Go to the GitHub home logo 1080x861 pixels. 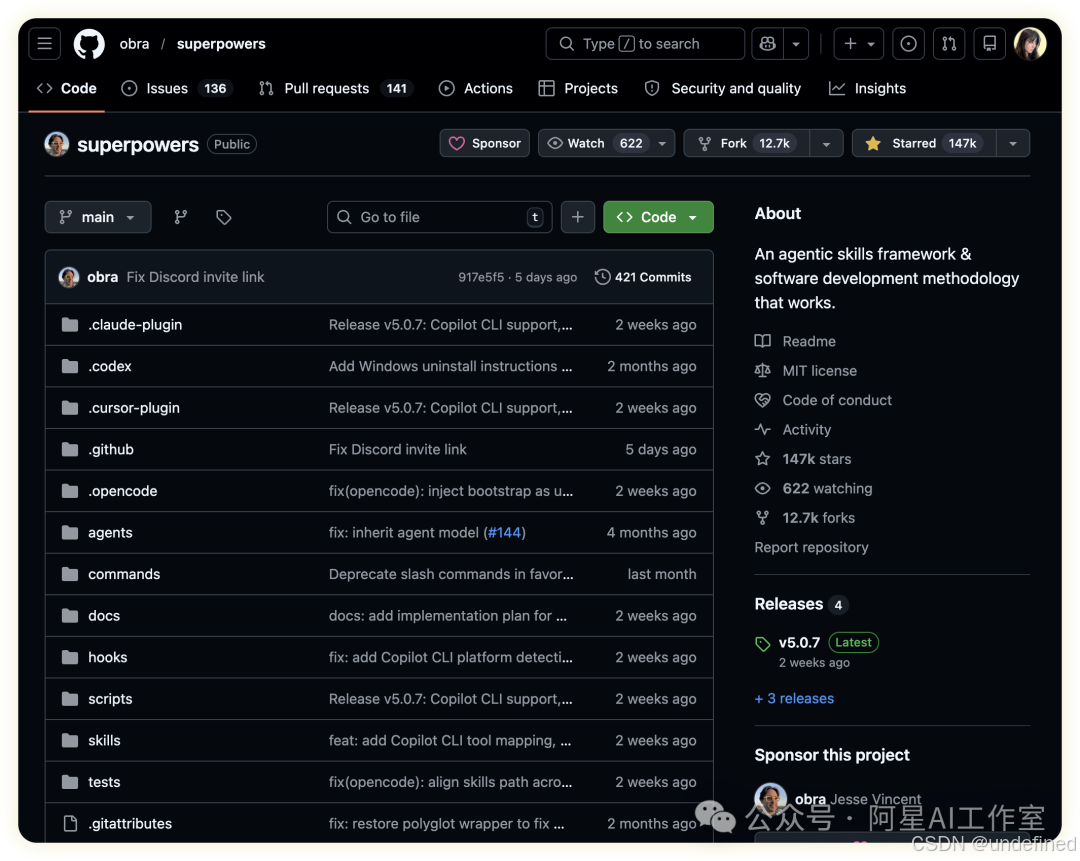90,44
